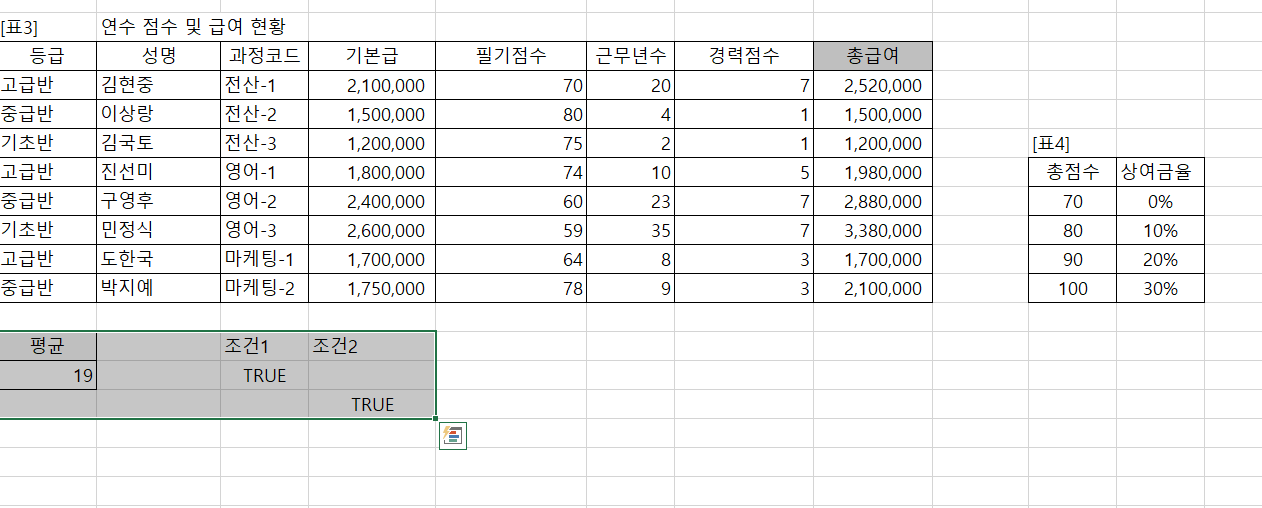Select the [표4] title cell
1262x508 pixels.
click(1051, 144)
